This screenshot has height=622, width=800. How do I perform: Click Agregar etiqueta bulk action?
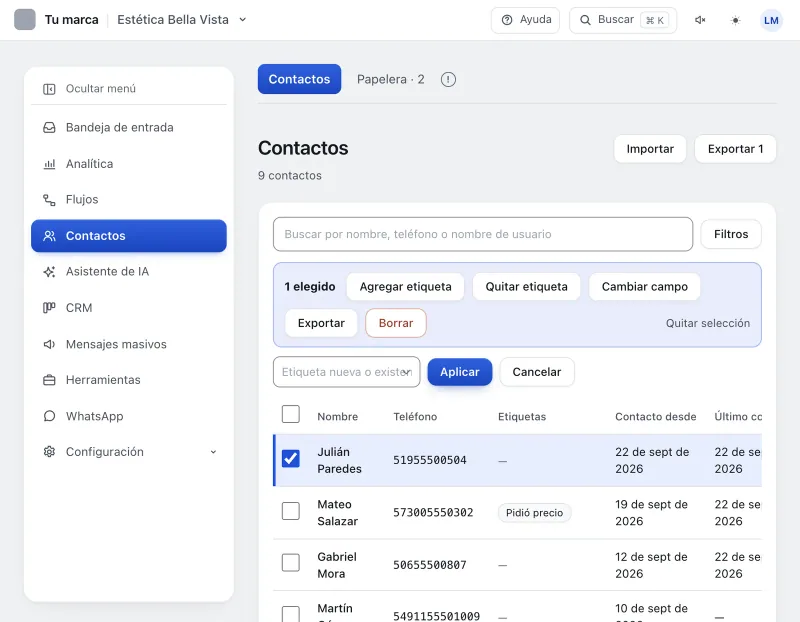click(x=405, y=287)
